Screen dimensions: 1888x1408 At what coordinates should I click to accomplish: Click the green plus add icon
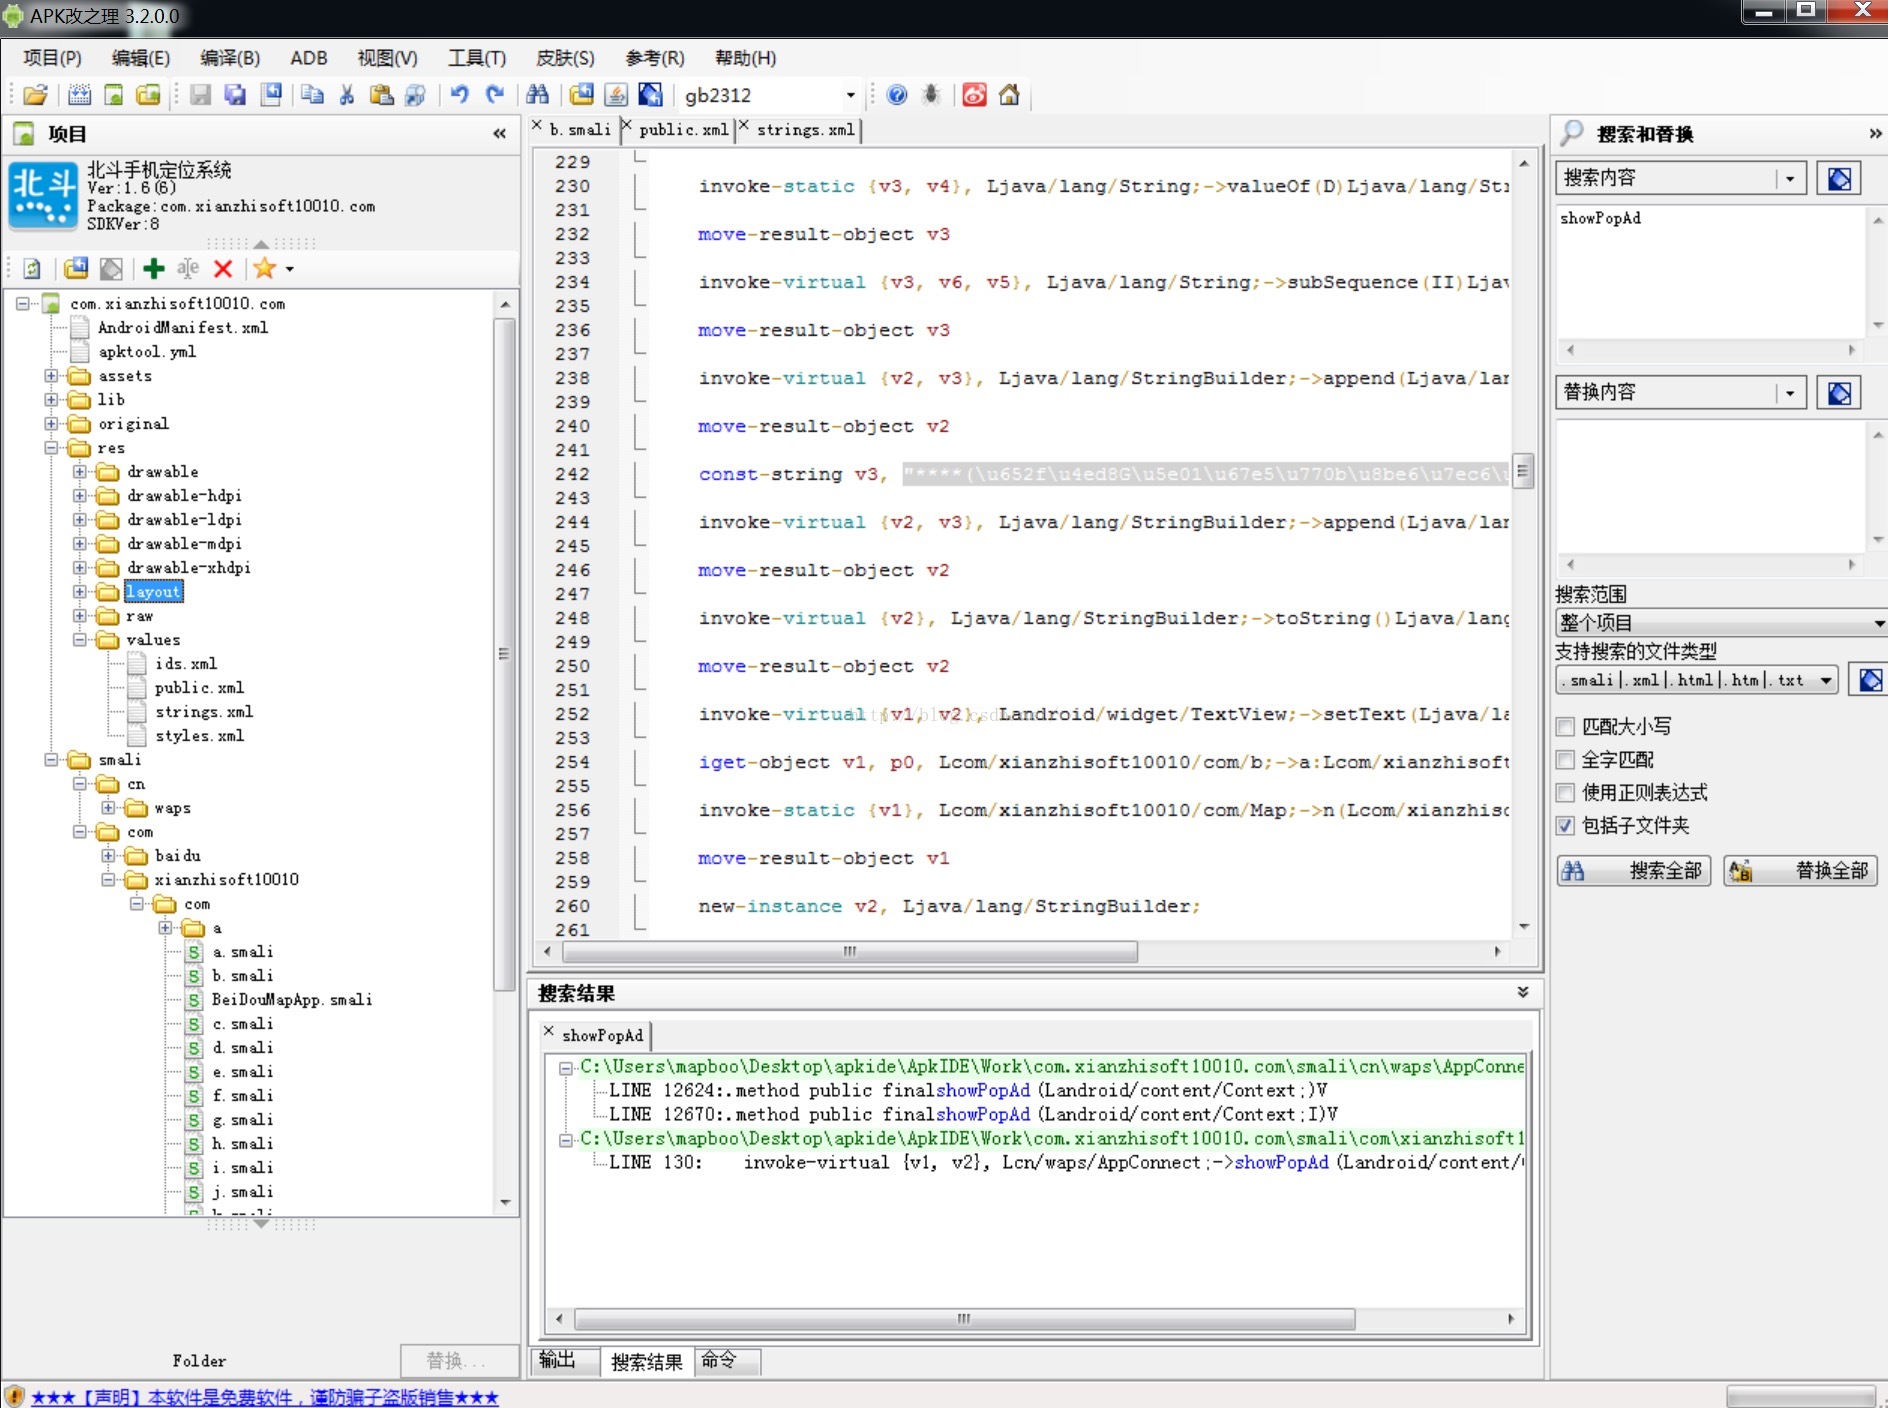pos(153,268)
